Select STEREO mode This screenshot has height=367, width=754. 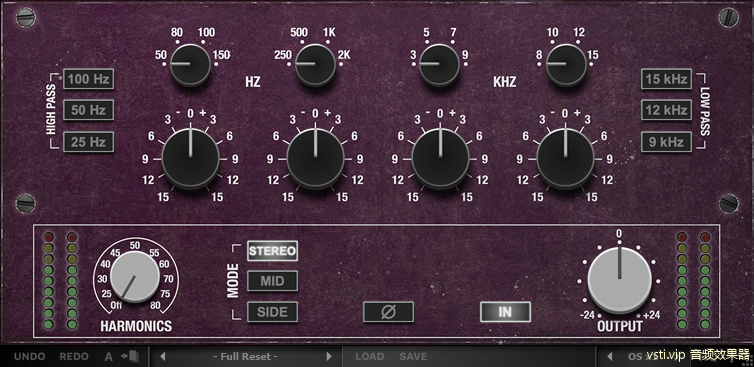tap(272, 251)
